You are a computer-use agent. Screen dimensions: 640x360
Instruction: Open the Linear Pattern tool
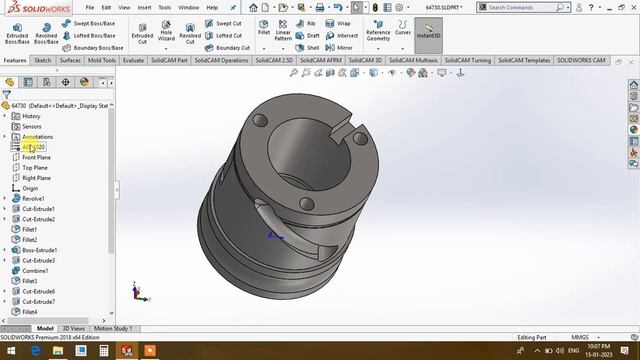pyautogui.click(x=283, y=30)
